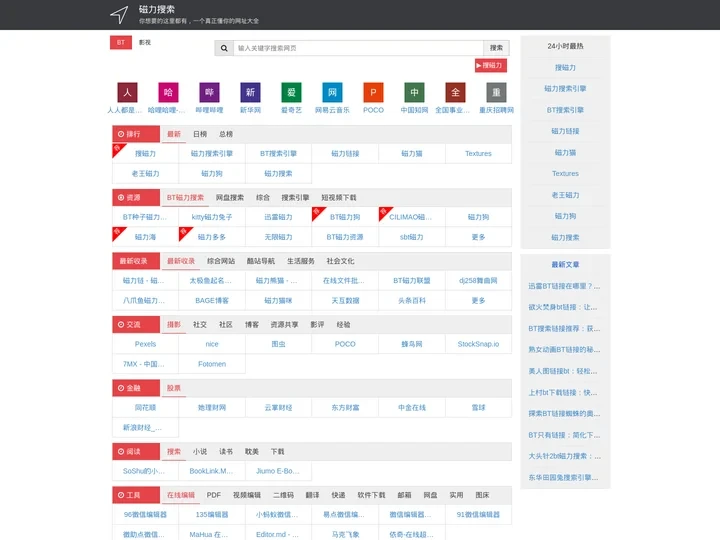This screenshot has height=540, width=720.
Task: Open the BAGE博客 link
Action: [212, 300]
